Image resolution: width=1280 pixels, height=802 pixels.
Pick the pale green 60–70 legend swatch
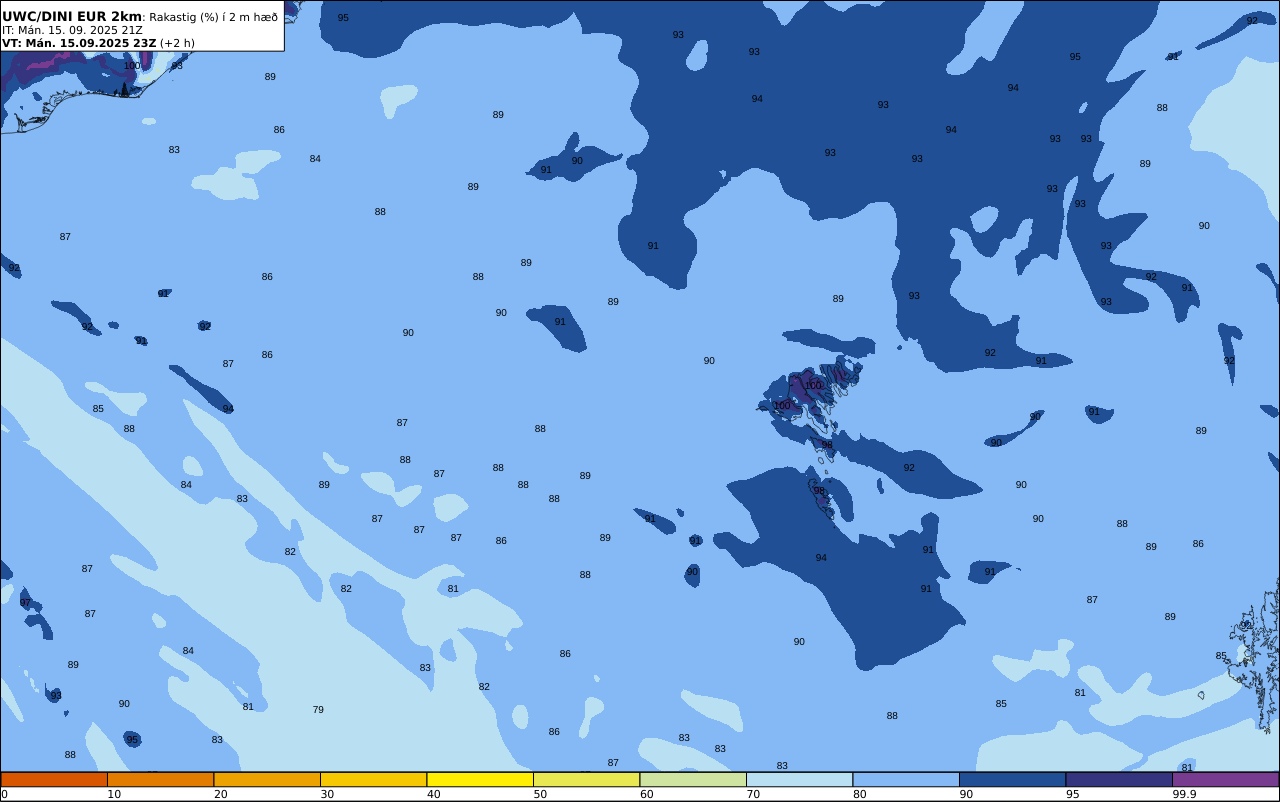pos(693,779)
